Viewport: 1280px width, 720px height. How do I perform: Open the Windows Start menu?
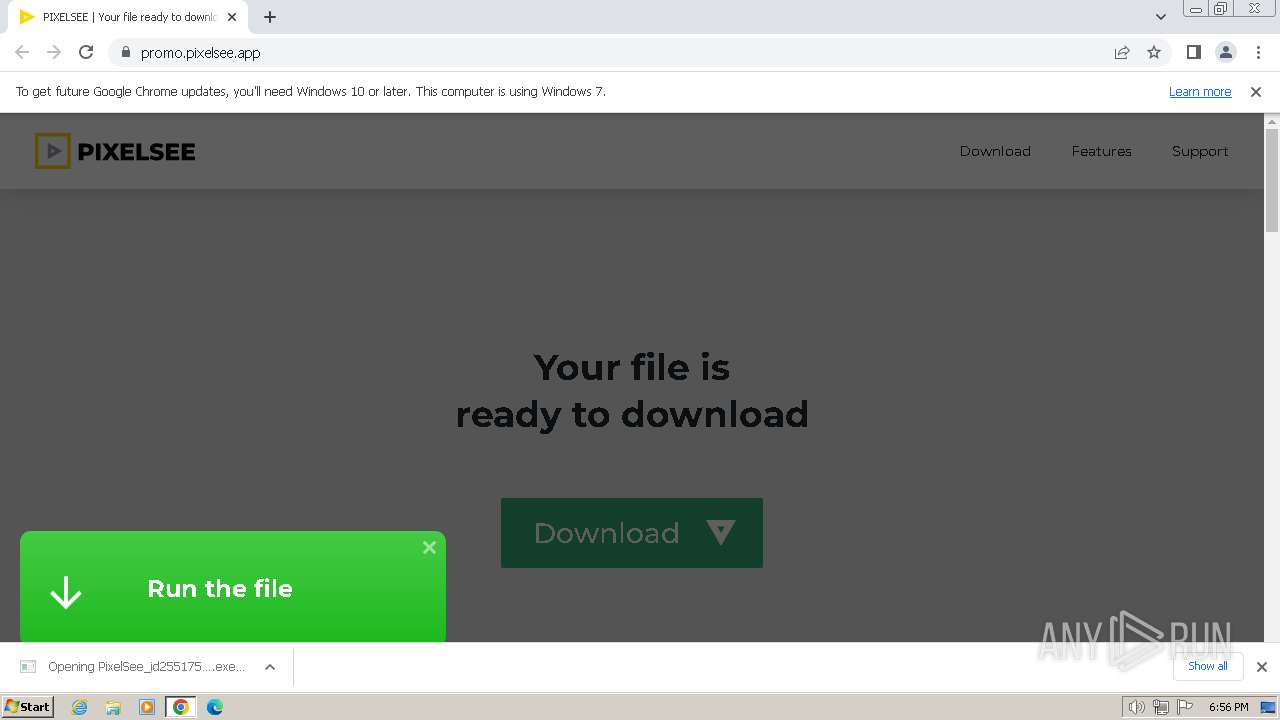tap(27, 706)
